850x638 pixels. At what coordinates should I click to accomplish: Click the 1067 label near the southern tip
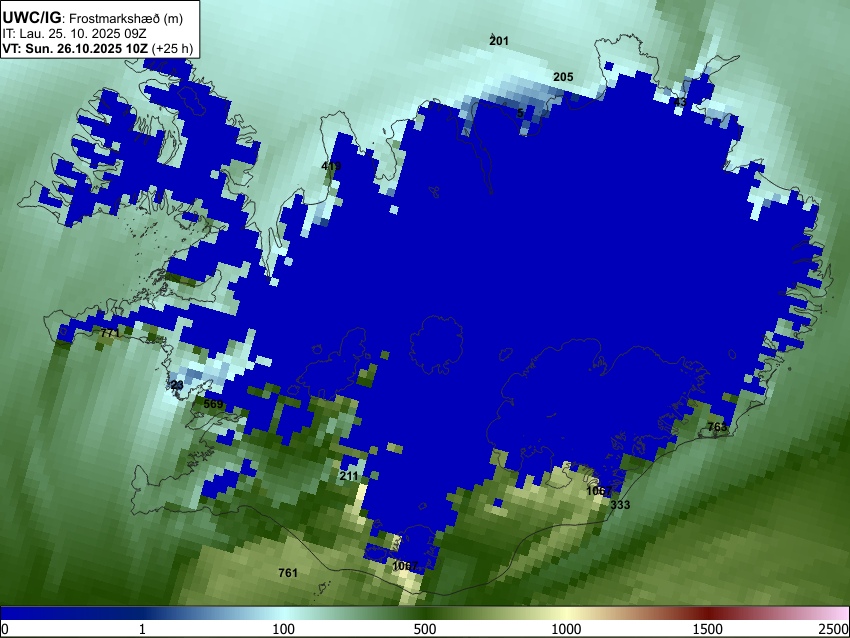(x=405, y=566)
